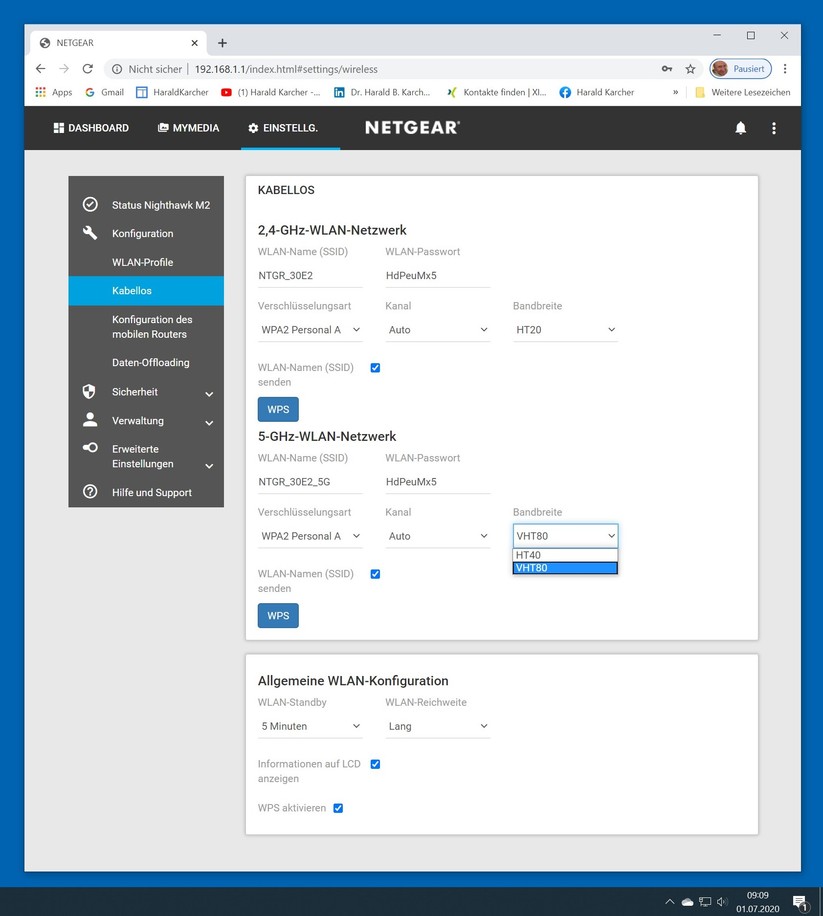This screenshot has height=916, width=823.
Task: Disable the WPS aktivieren checkbox
Action: (x=338, y=808)
